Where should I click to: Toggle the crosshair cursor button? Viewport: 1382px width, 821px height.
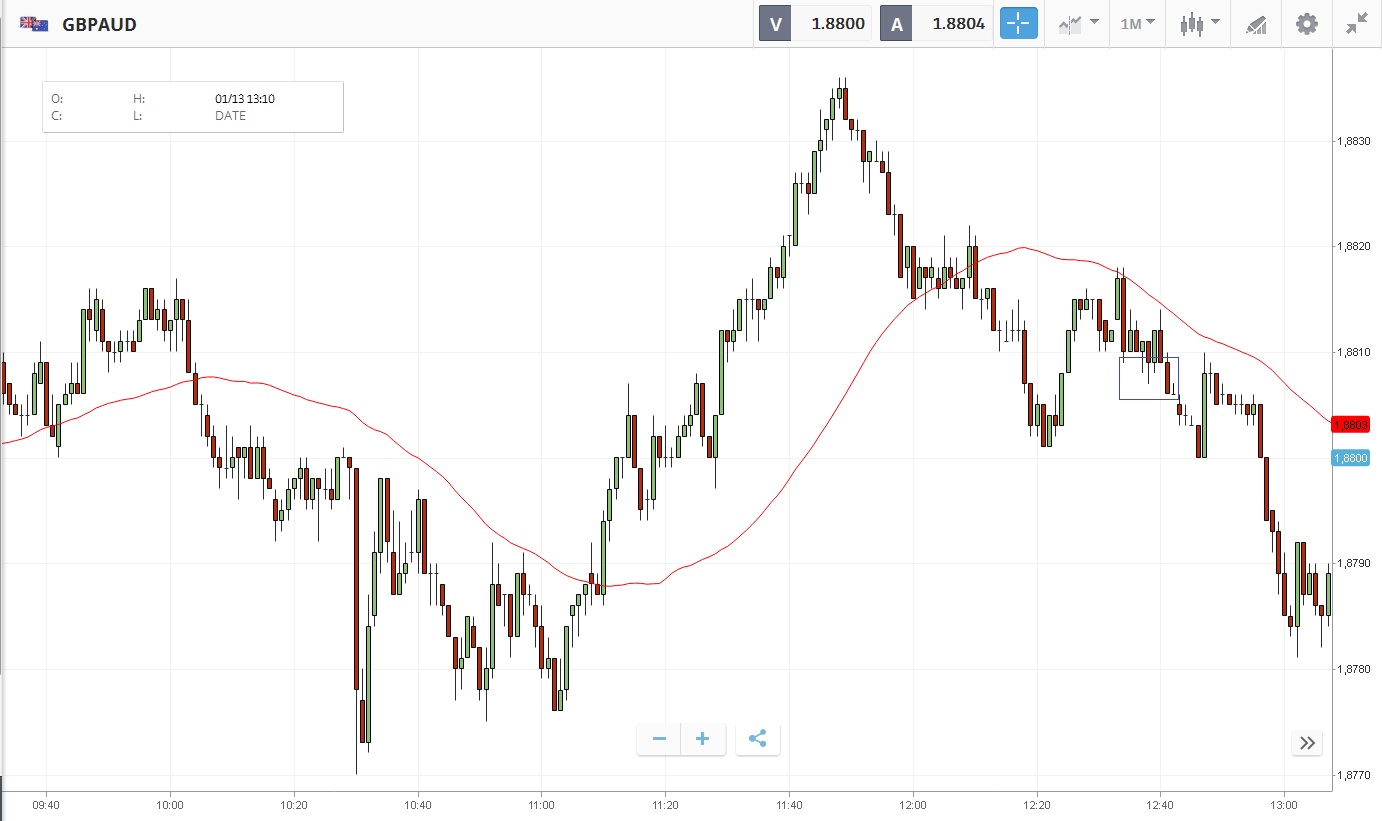(x=1019, y=24)
